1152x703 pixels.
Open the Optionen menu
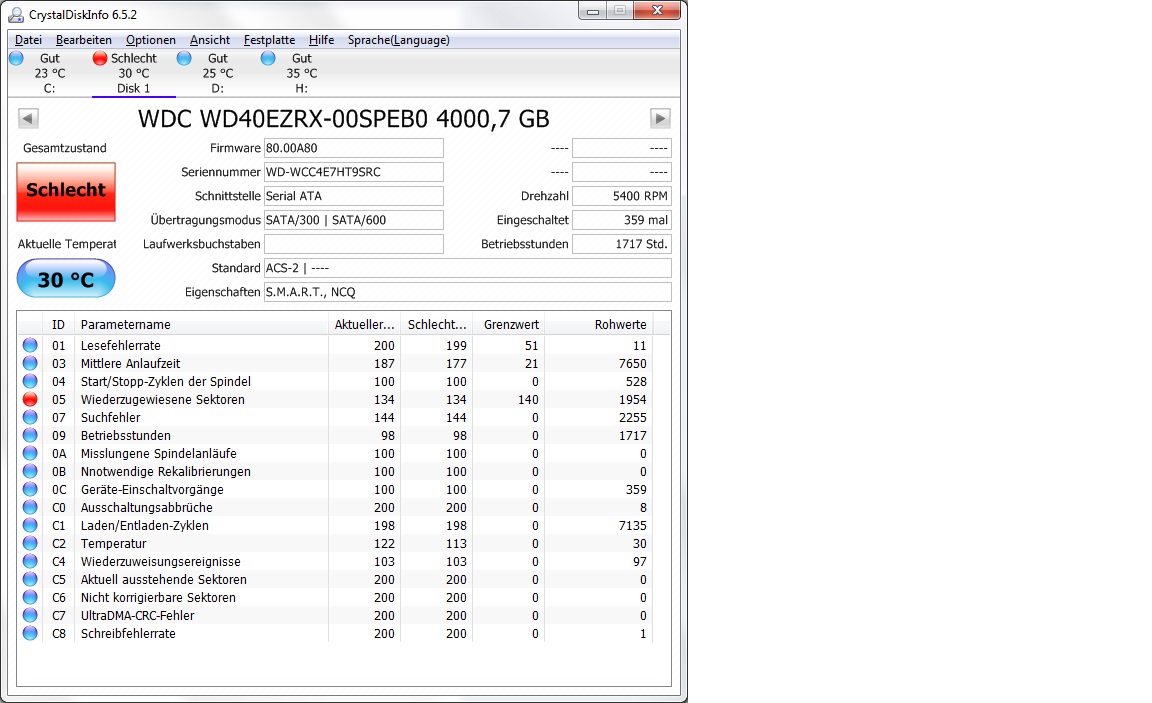coord(151,40)
